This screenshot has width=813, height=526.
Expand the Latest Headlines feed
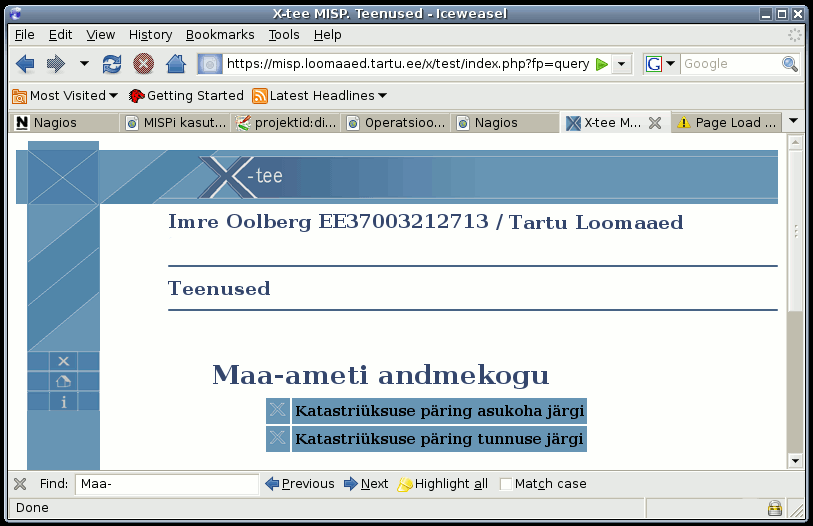(x=319, y=96)
